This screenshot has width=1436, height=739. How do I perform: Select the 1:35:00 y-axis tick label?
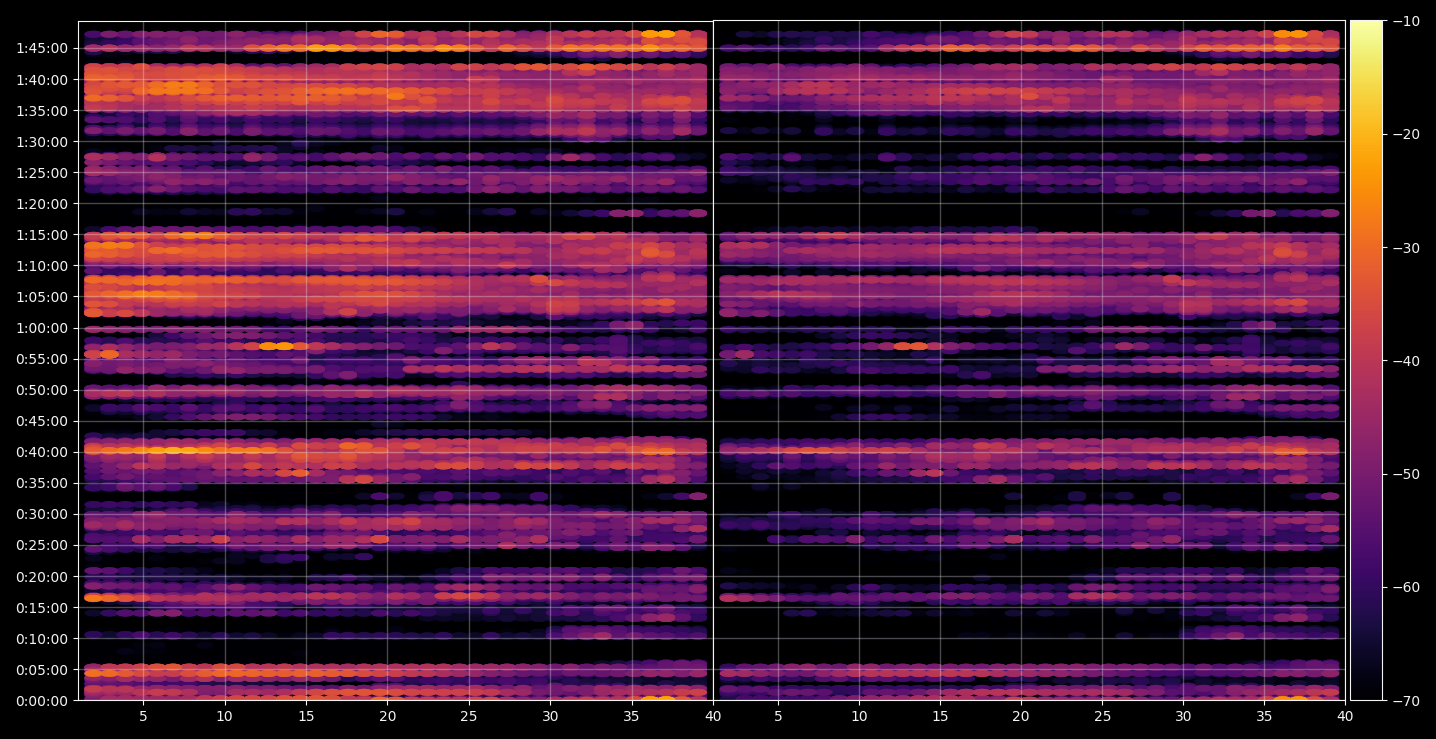tap(42, 111)
